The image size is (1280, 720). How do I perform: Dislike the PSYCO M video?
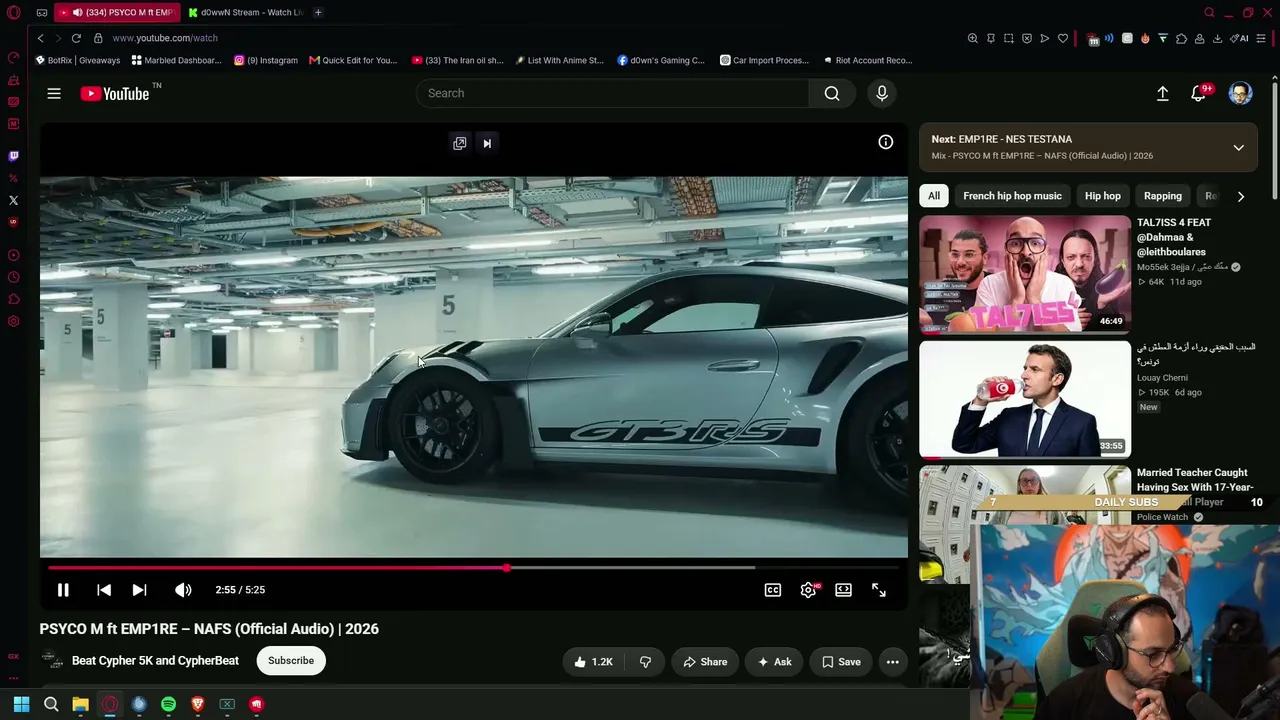click(645, 661)
